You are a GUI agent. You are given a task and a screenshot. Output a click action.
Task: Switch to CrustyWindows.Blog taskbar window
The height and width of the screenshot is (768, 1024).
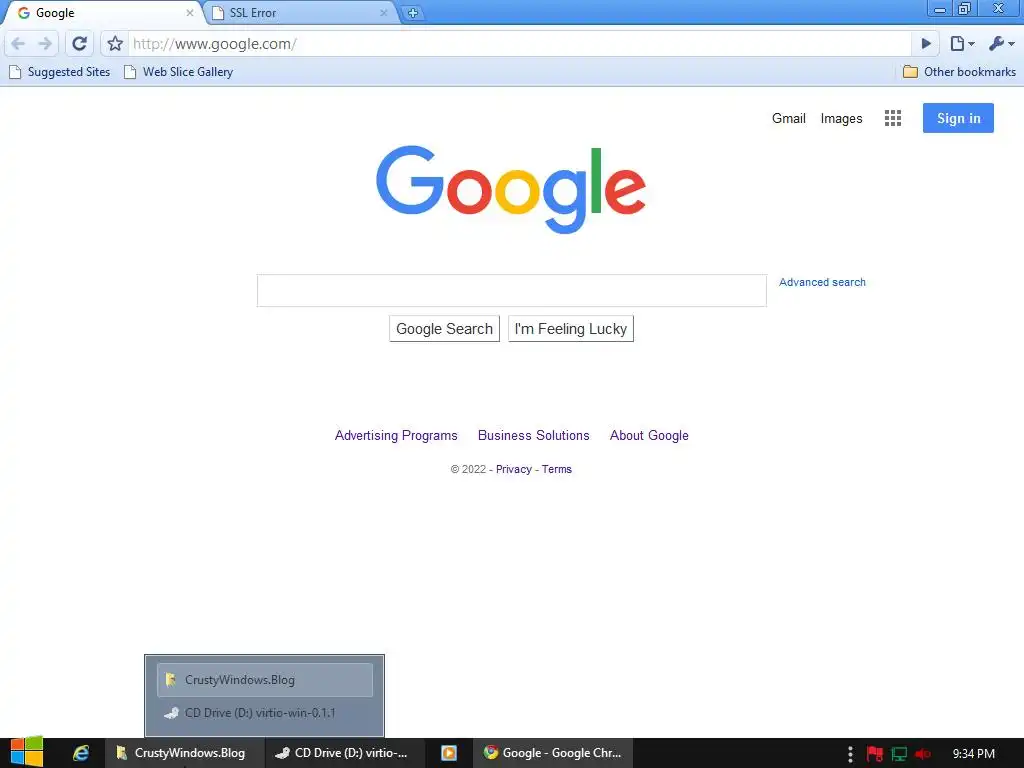click(x=185, y=752)
